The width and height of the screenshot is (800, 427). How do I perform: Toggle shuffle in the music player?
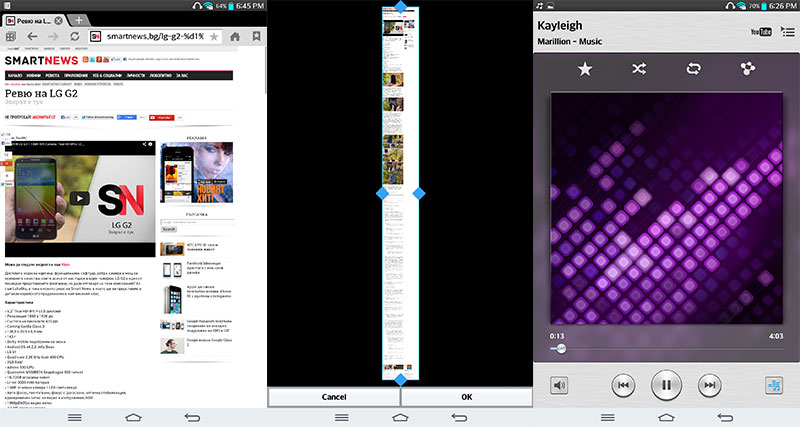coord(638,69)
